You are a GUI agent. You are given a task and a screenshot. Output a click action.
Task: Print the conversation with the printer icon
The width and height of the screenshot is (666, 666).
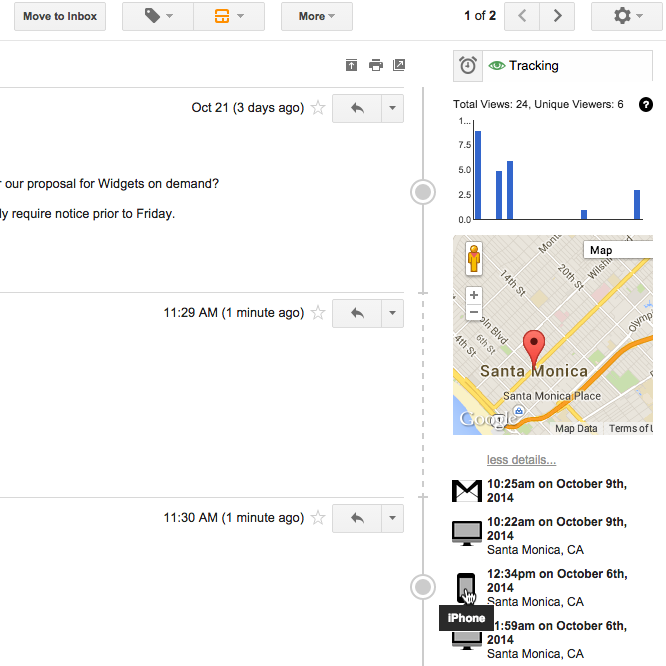tap(376, 66)
